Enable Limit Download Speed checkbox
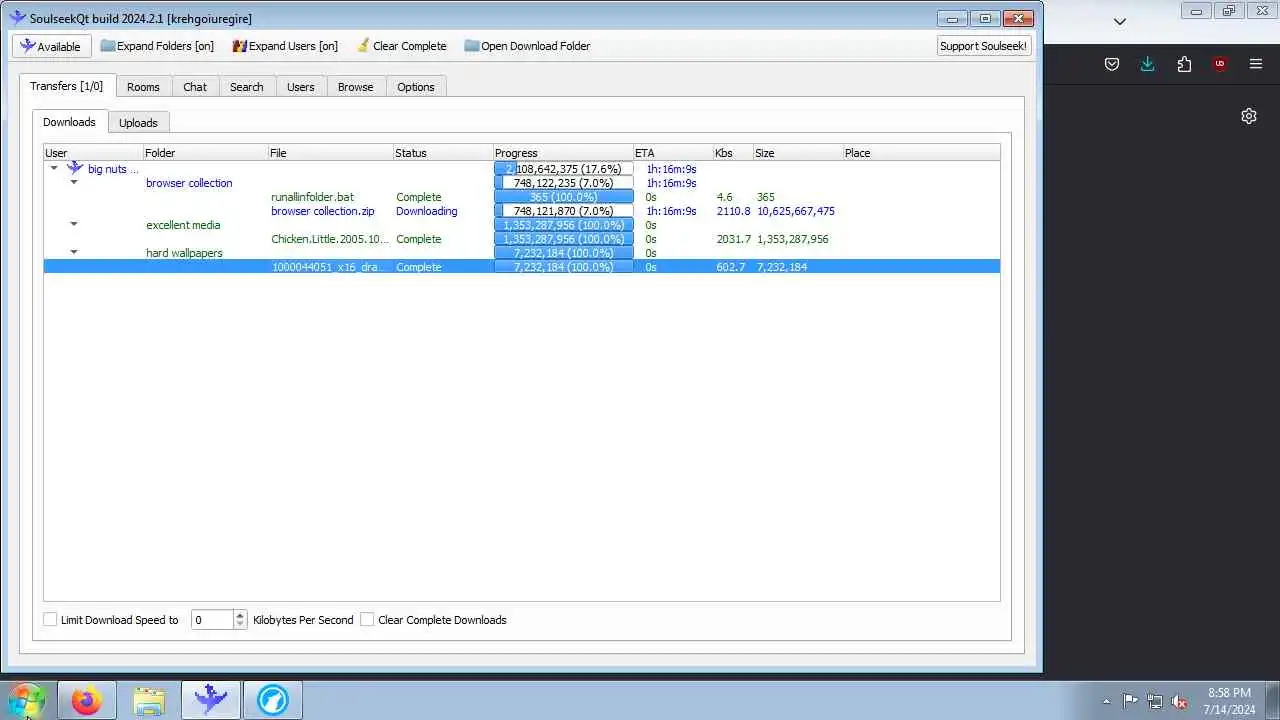The image size is (1280, 720). (x=50, y=620)
